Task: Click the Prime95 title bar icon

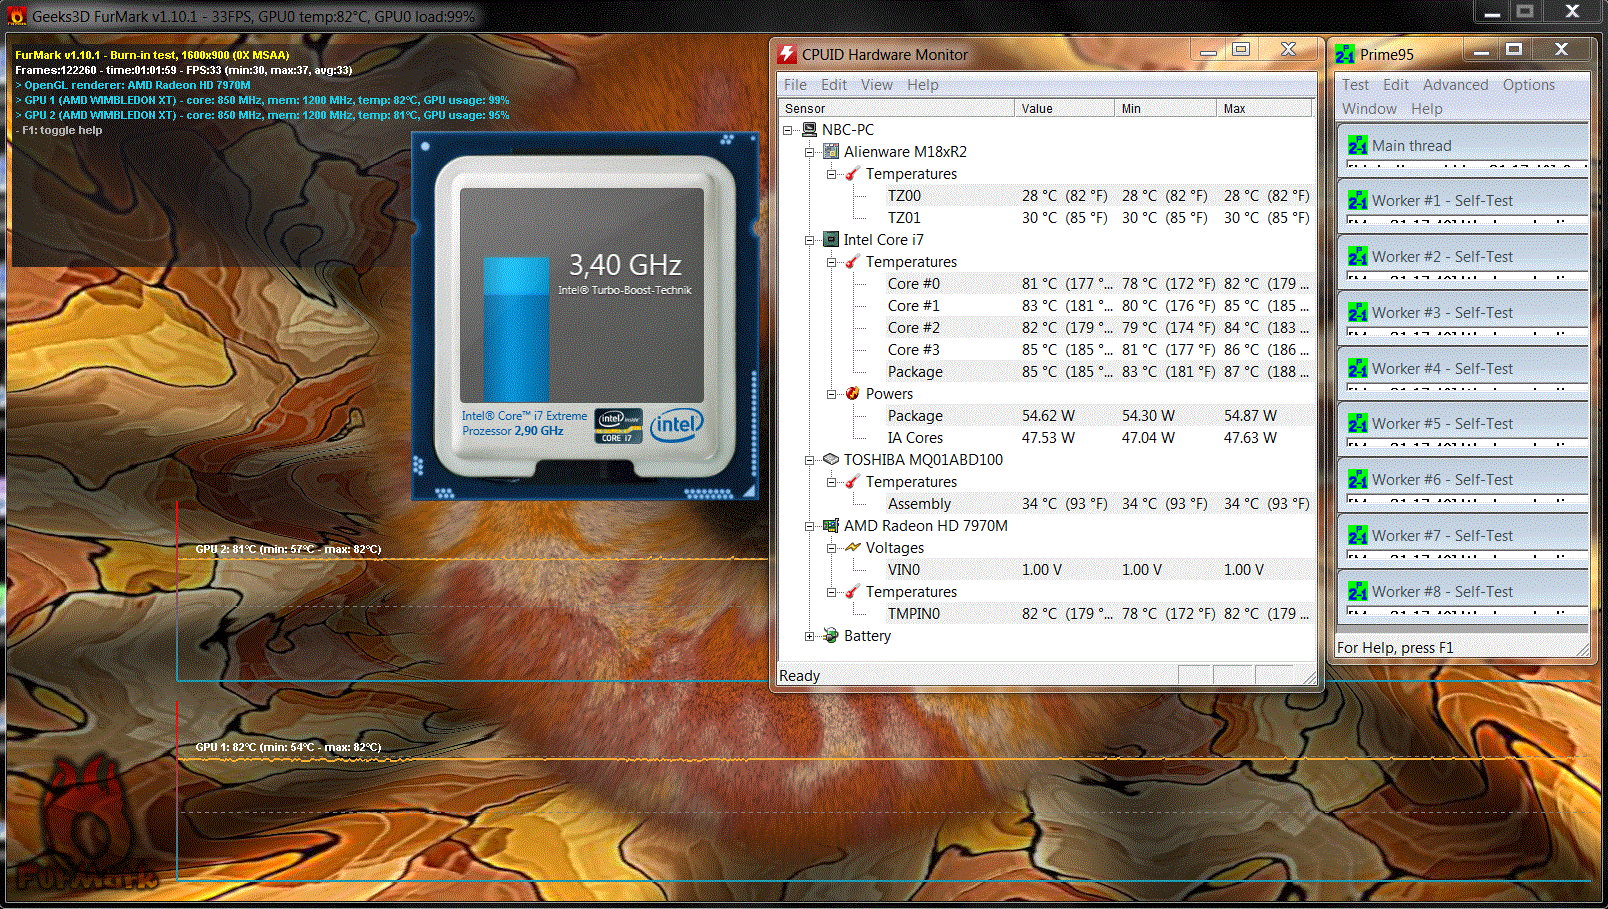Action: pyautogui.click(x=1345, y=54)
